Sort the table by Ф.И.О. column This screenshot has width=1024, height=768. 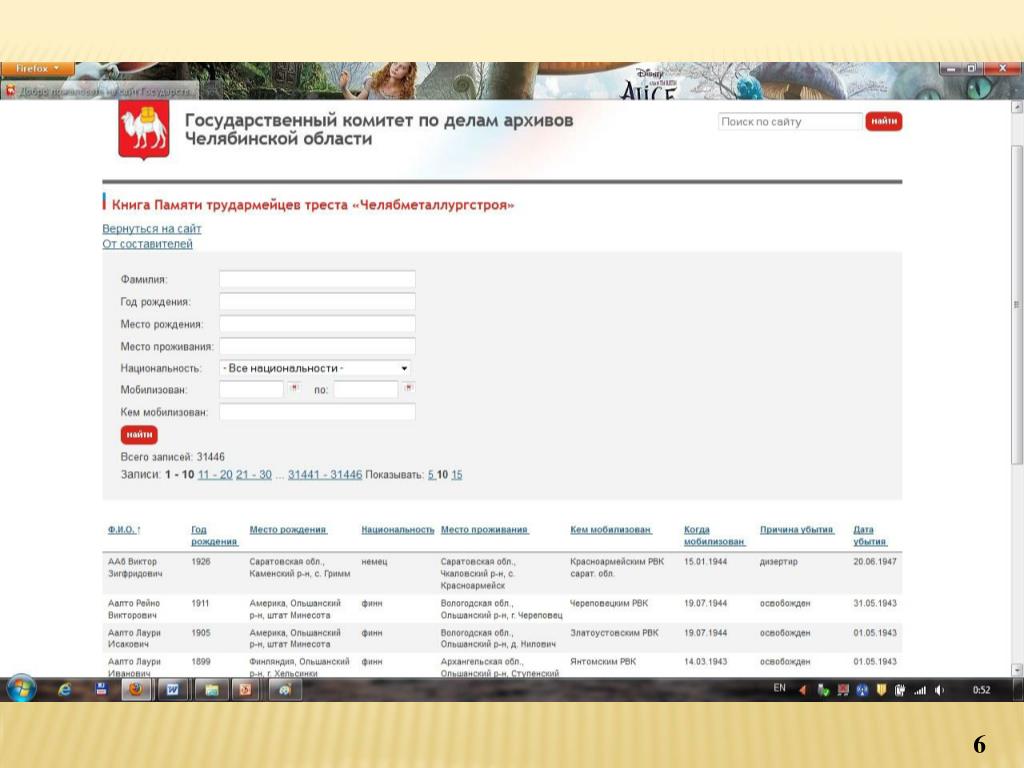121,530
